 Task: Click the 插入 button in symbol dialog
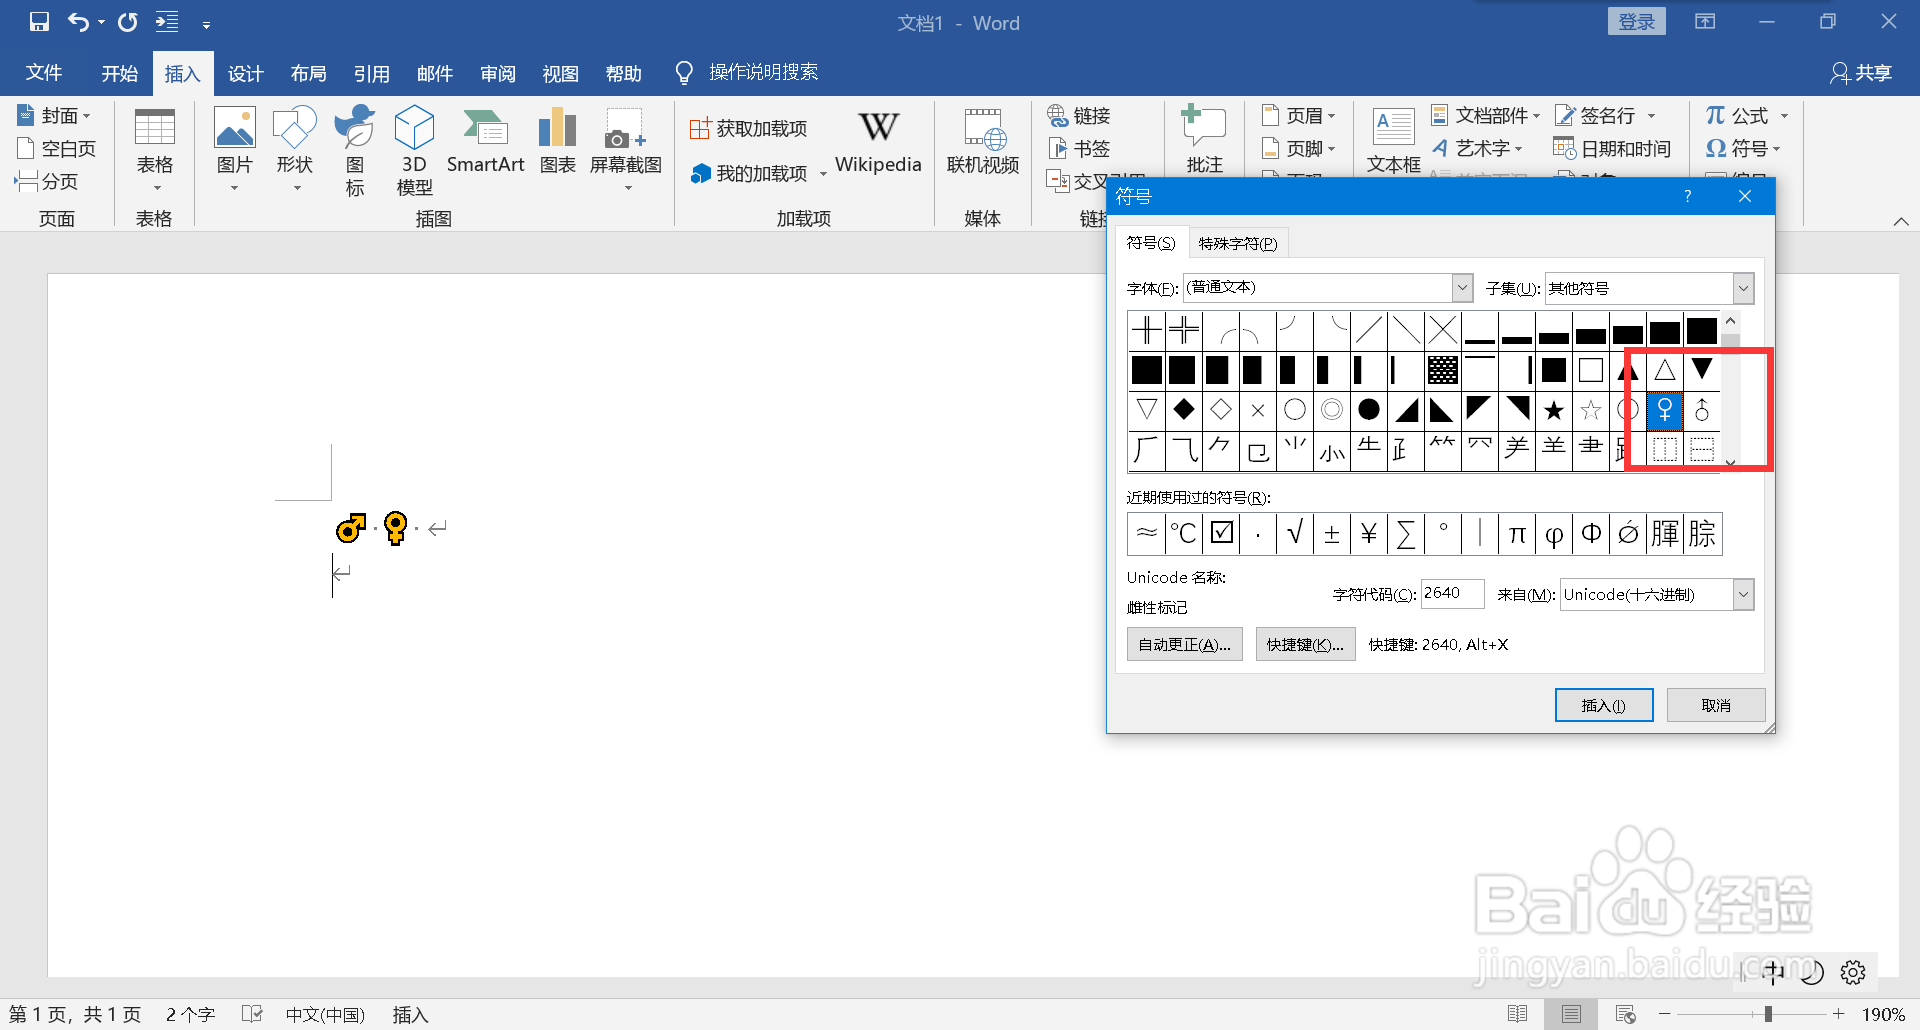pos(1604,705)
